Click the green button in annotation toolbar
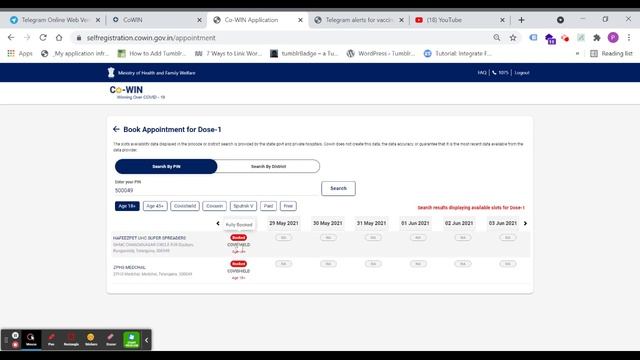This screenshot has height=360, width=640. (x=131, y=339)
